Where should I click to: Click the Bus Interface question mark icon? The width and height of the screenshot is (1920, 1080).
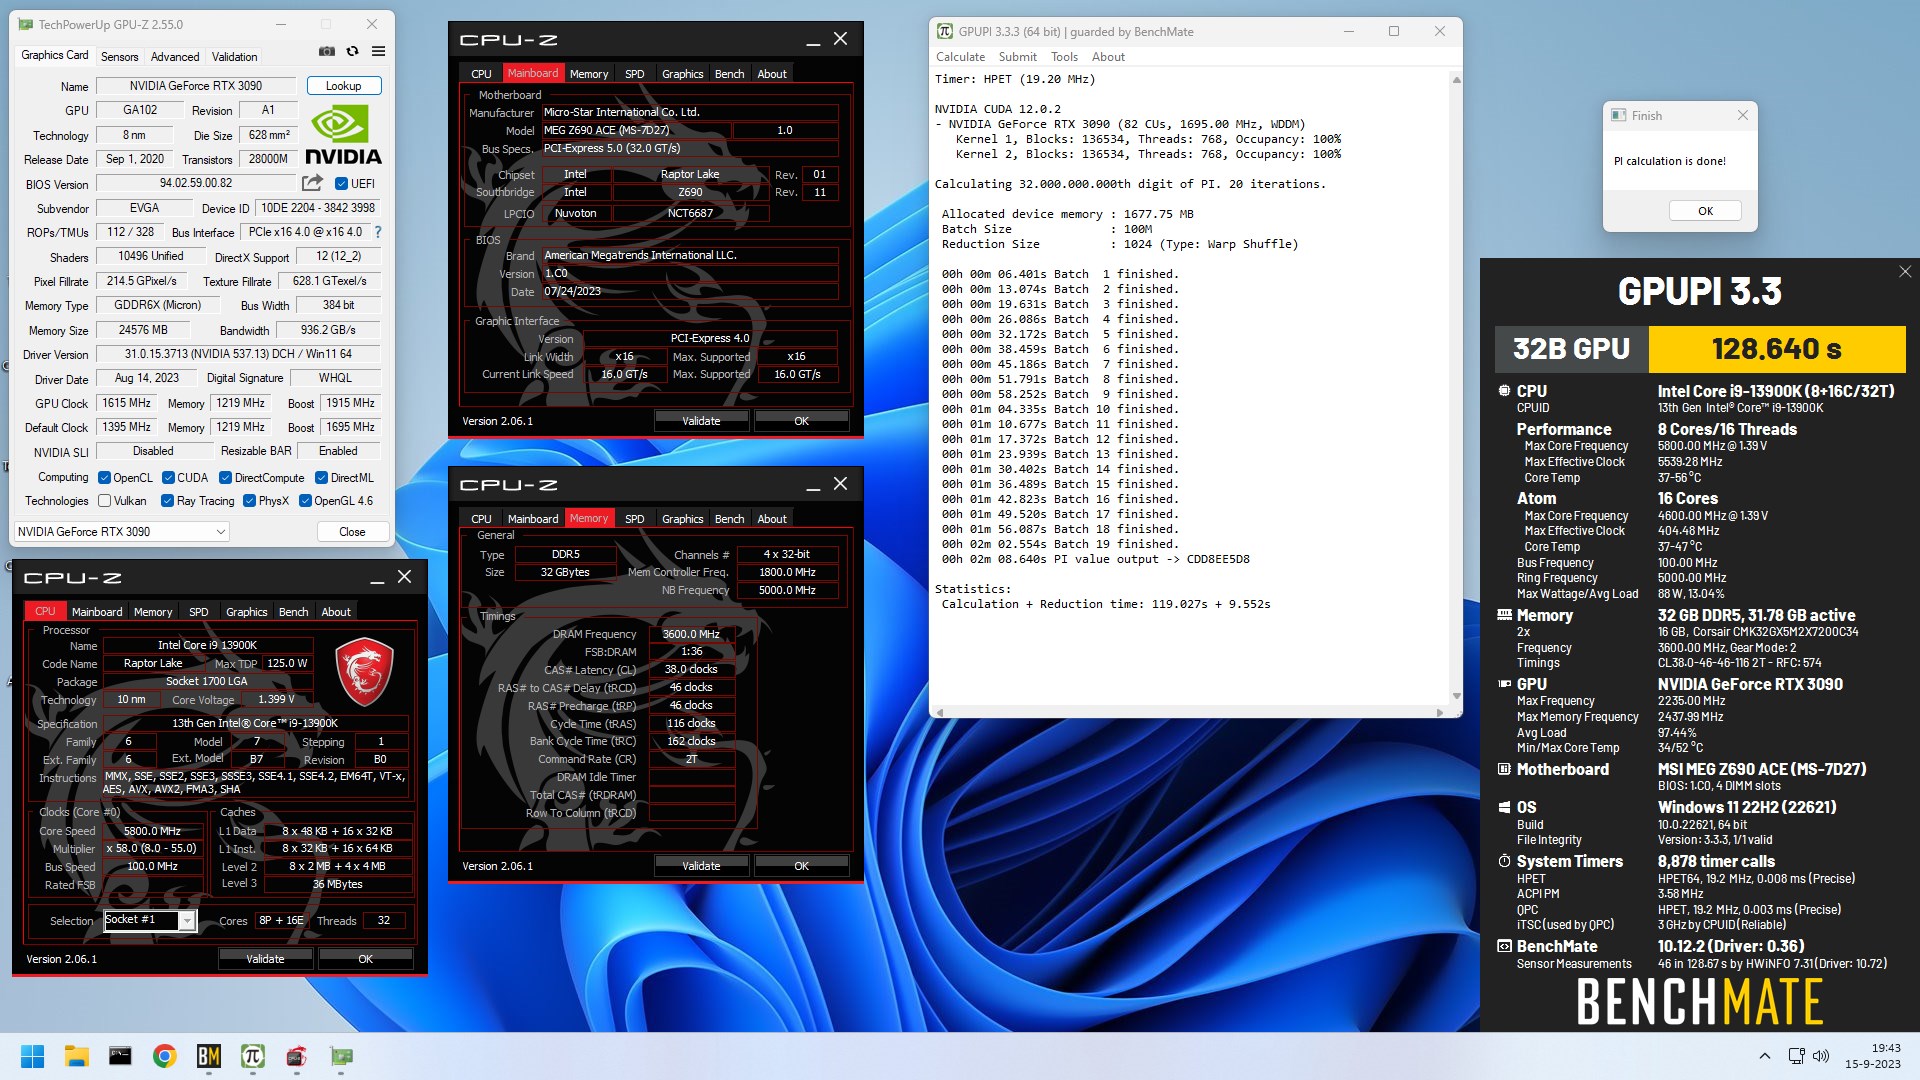[x=378, y=232]
